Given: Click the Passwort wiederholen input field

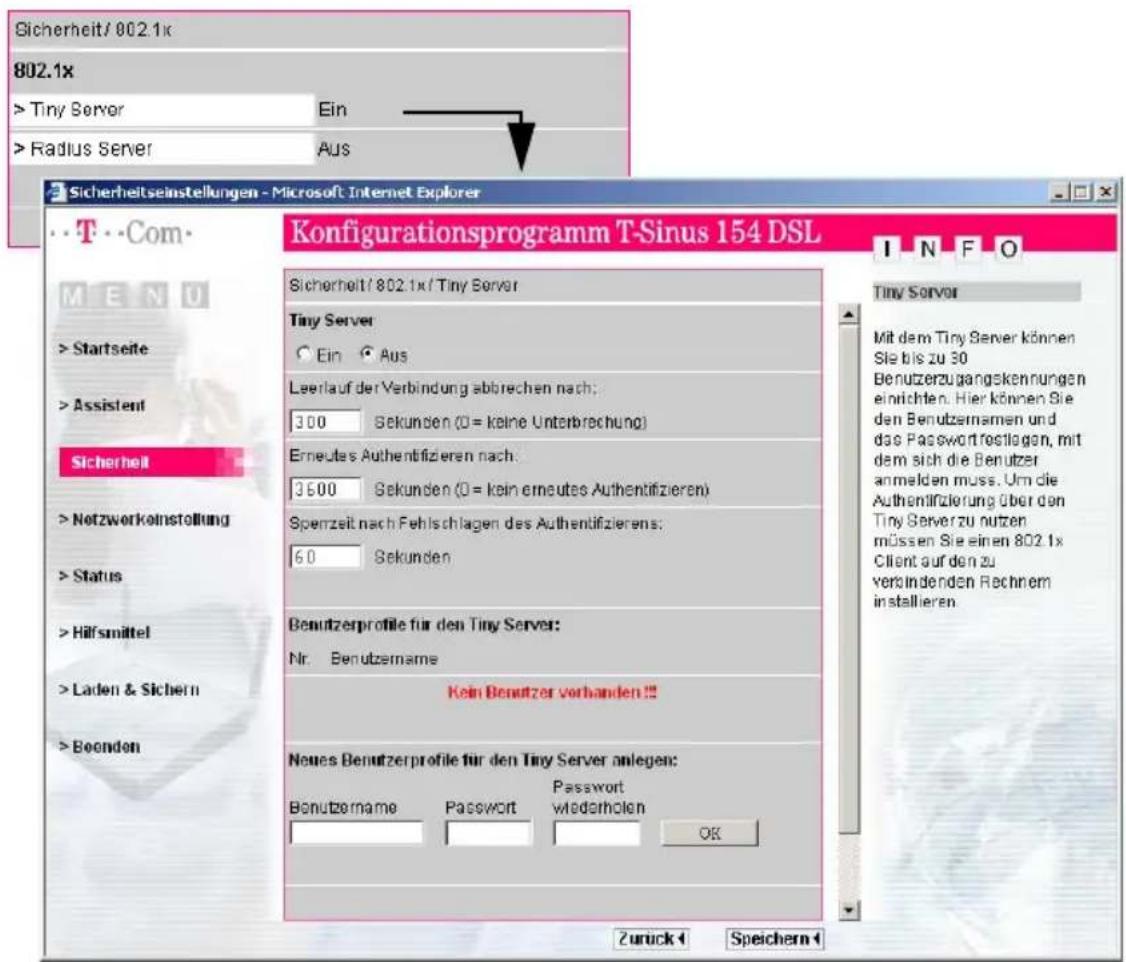Looking at the screenshot, I should [x=597, y=833].
